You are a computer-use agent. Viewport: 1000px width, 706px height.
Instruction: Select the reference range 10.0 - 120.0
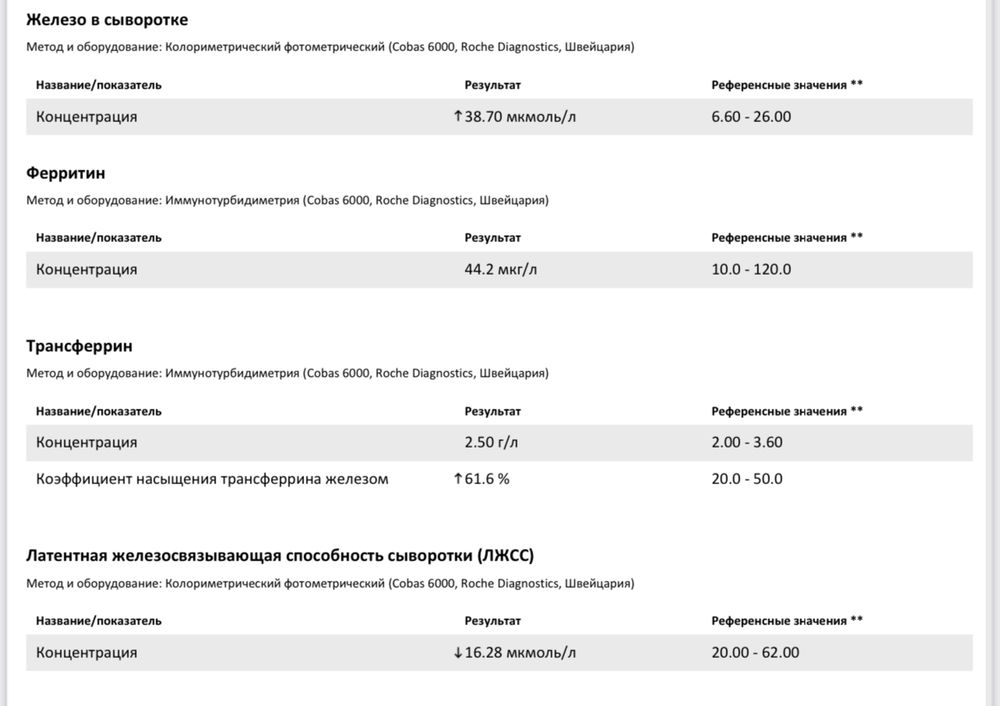pyautogui.click(x=751, y=269)
